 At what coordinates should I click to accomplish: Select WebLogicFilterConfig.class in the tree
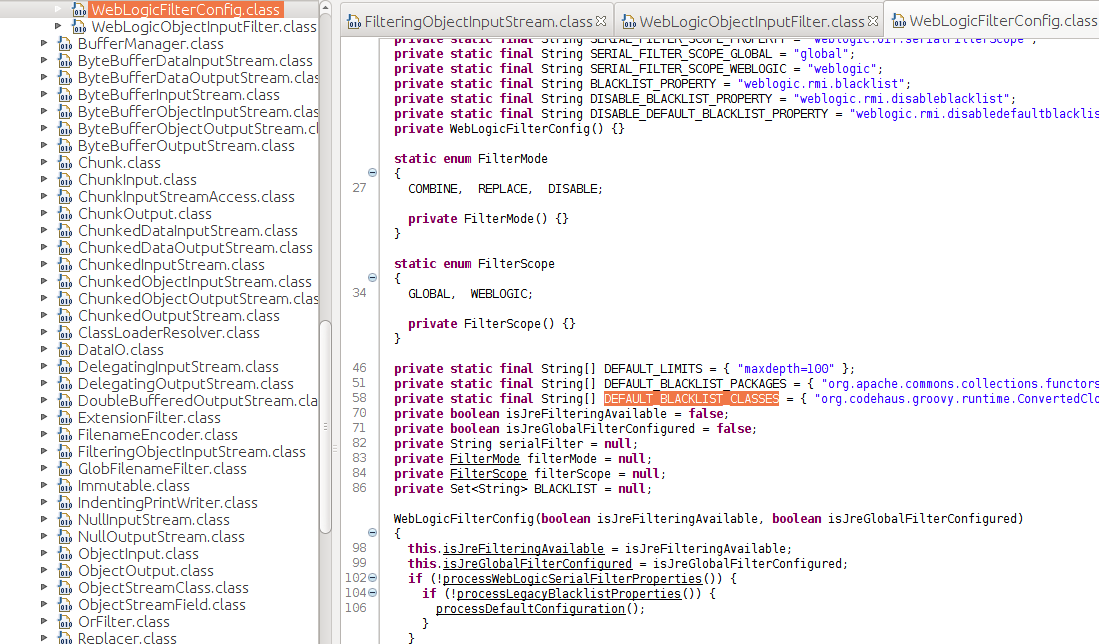(185, 10)
